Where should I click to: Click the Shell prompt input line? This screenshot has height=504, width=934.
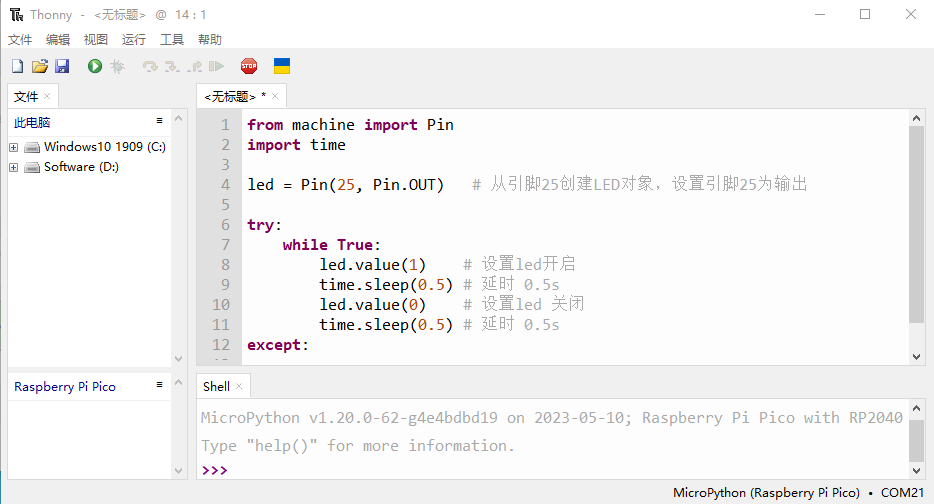tap(552, 470)
